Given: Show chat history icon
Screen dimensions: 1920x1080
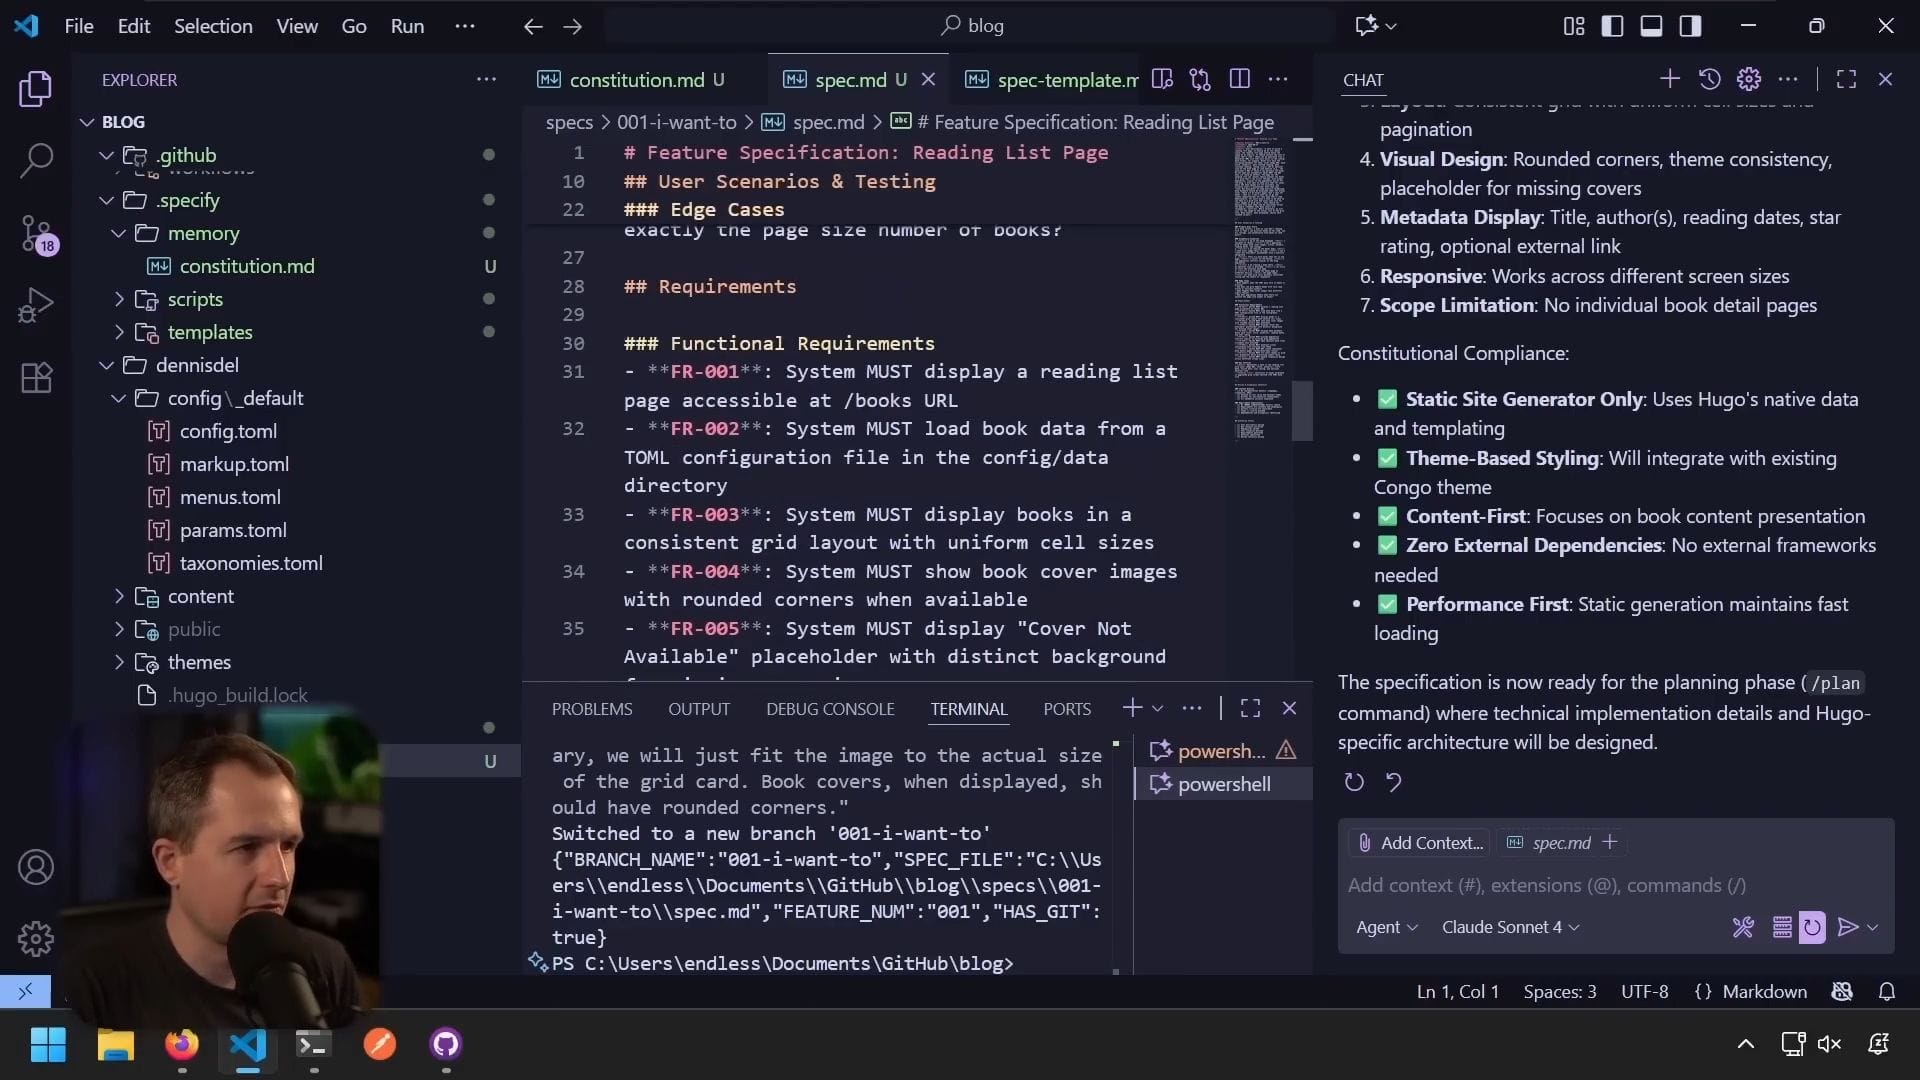Looking at the screenshot, I should pyautogui.click(x=1709, y=79).
